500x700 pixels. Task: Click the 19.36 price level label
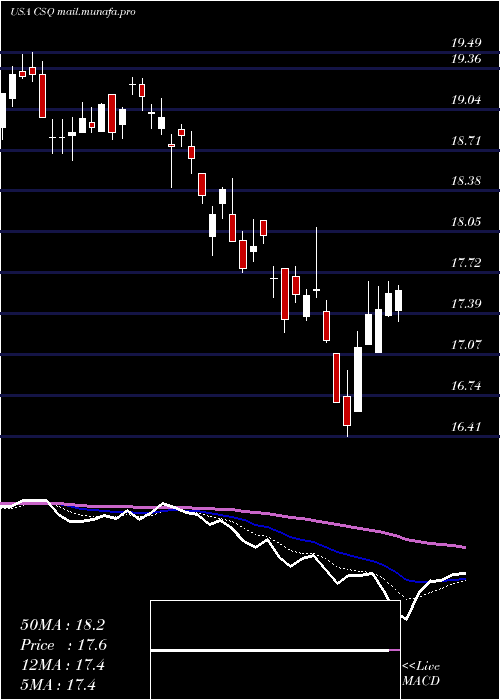(466, 59)
